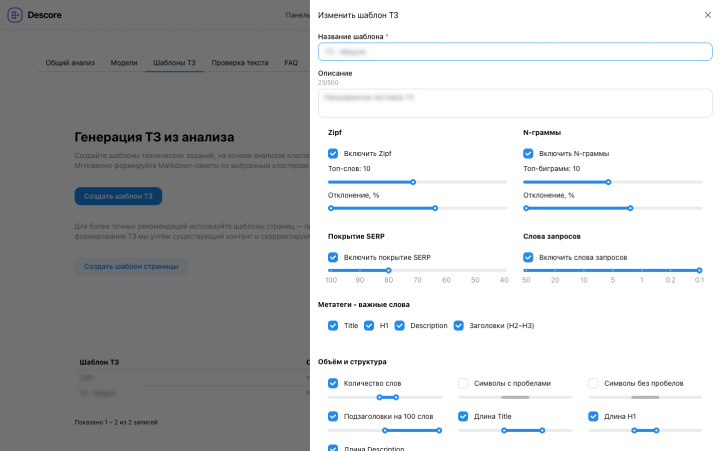720x451 pixels.
Task: Switch to the Общий анализ tab
Action: 70,62
